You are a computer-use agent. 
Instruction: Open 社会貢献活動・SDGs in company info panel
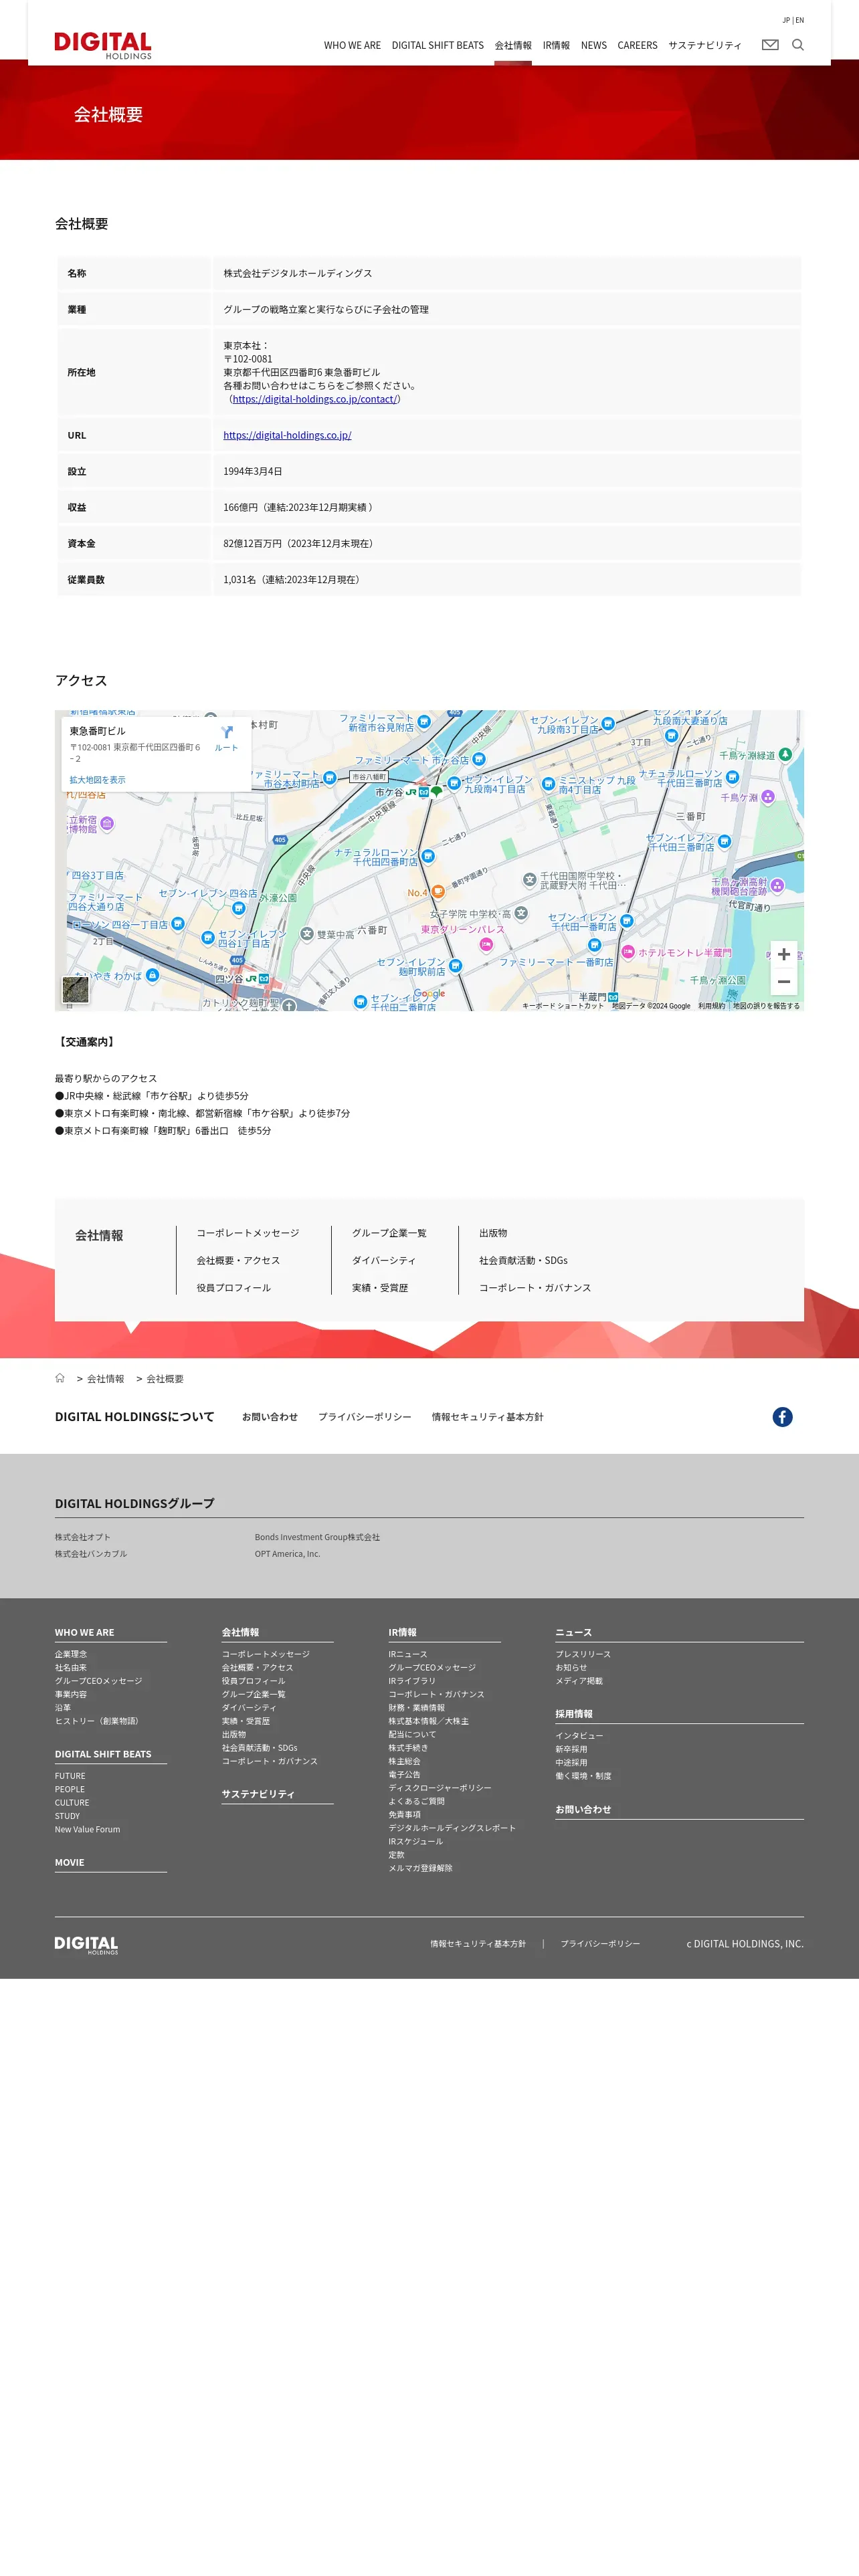(x=523, y=1260)
